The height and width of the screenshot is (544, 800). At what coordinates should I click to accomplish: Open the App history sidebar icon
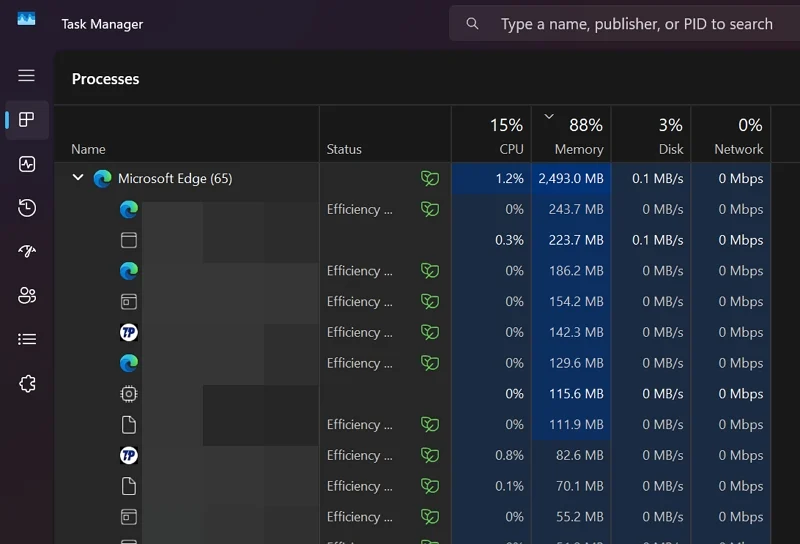coord(27,208)
